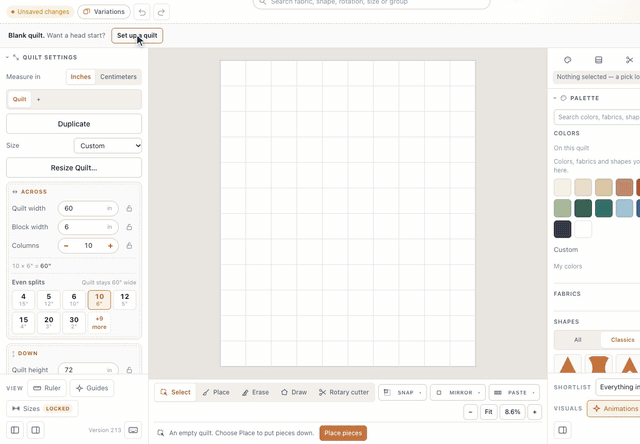Screen dimensions: 640x444
Task: Choose even split 30 at 2 inches
Action: [74, 323]
